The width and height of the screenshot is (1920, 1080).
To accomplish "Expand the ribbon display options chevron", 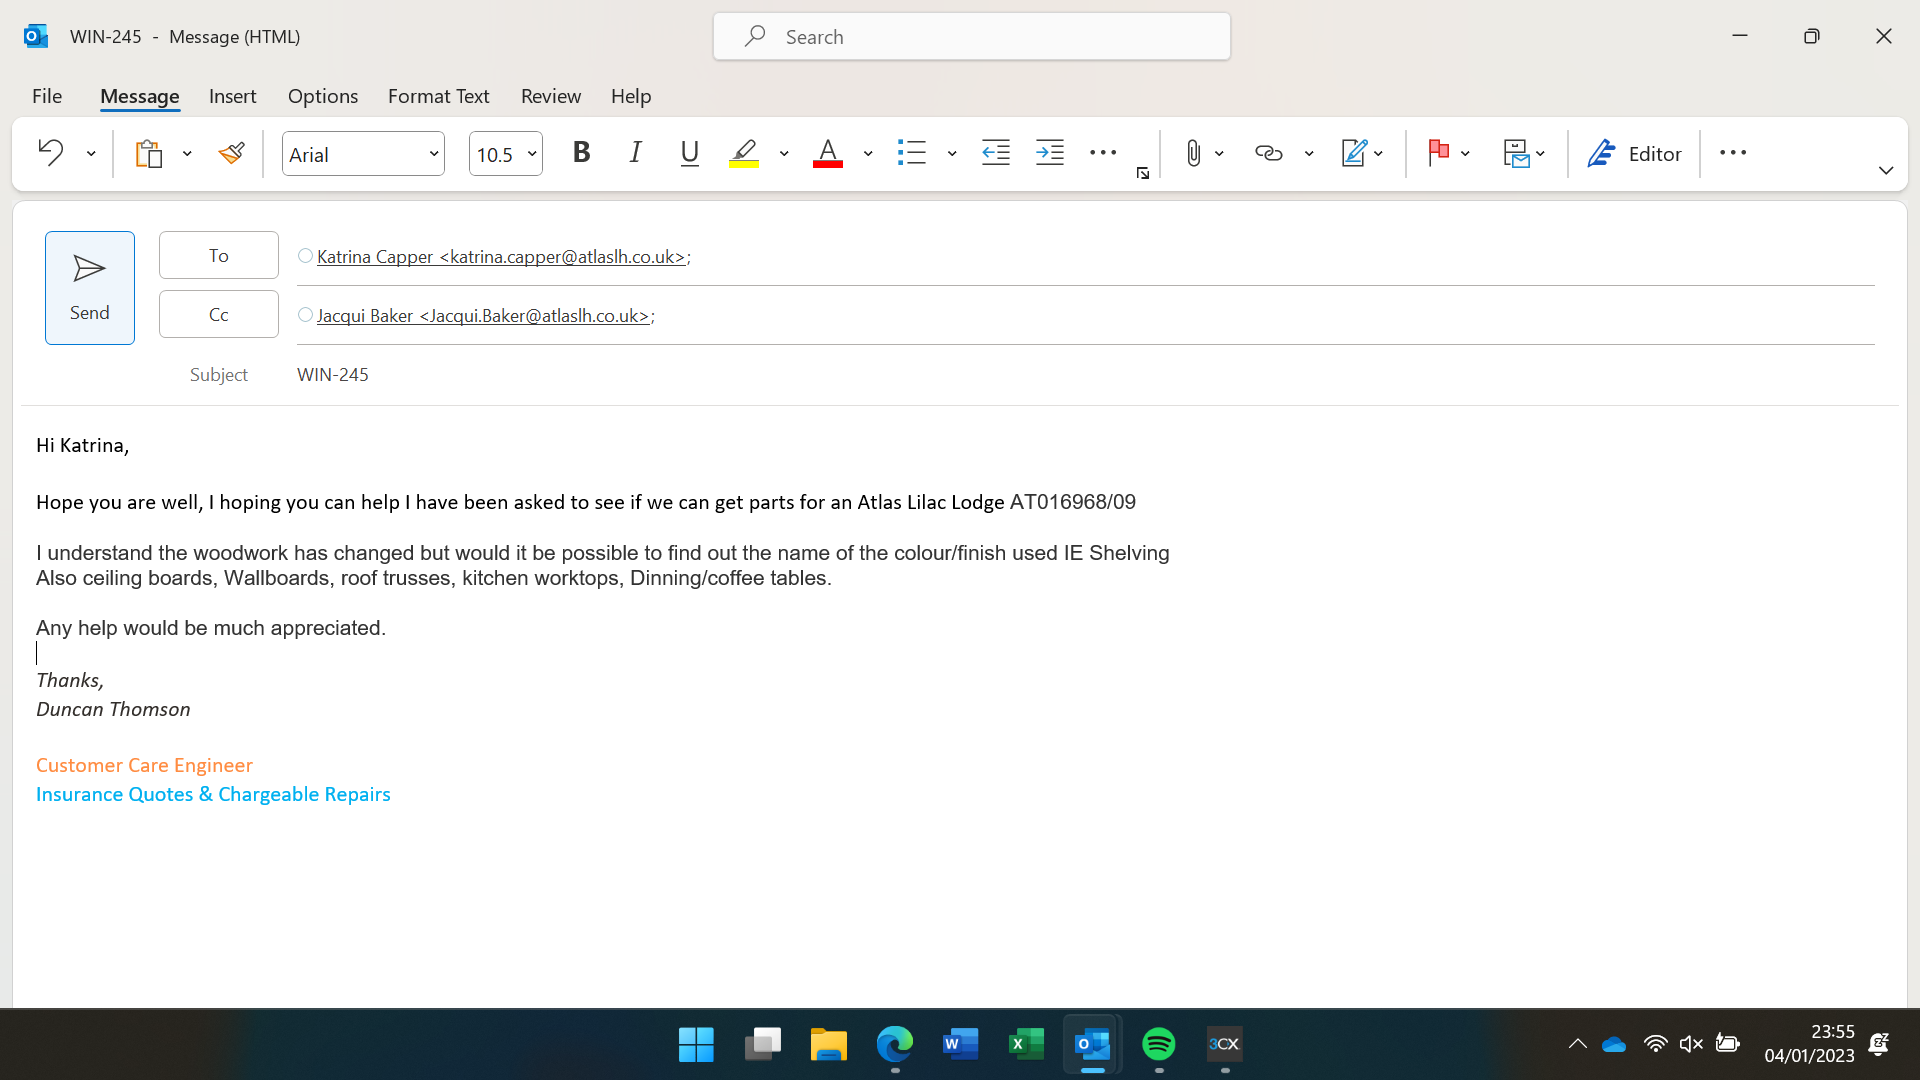I will [x=1885, y=171].
